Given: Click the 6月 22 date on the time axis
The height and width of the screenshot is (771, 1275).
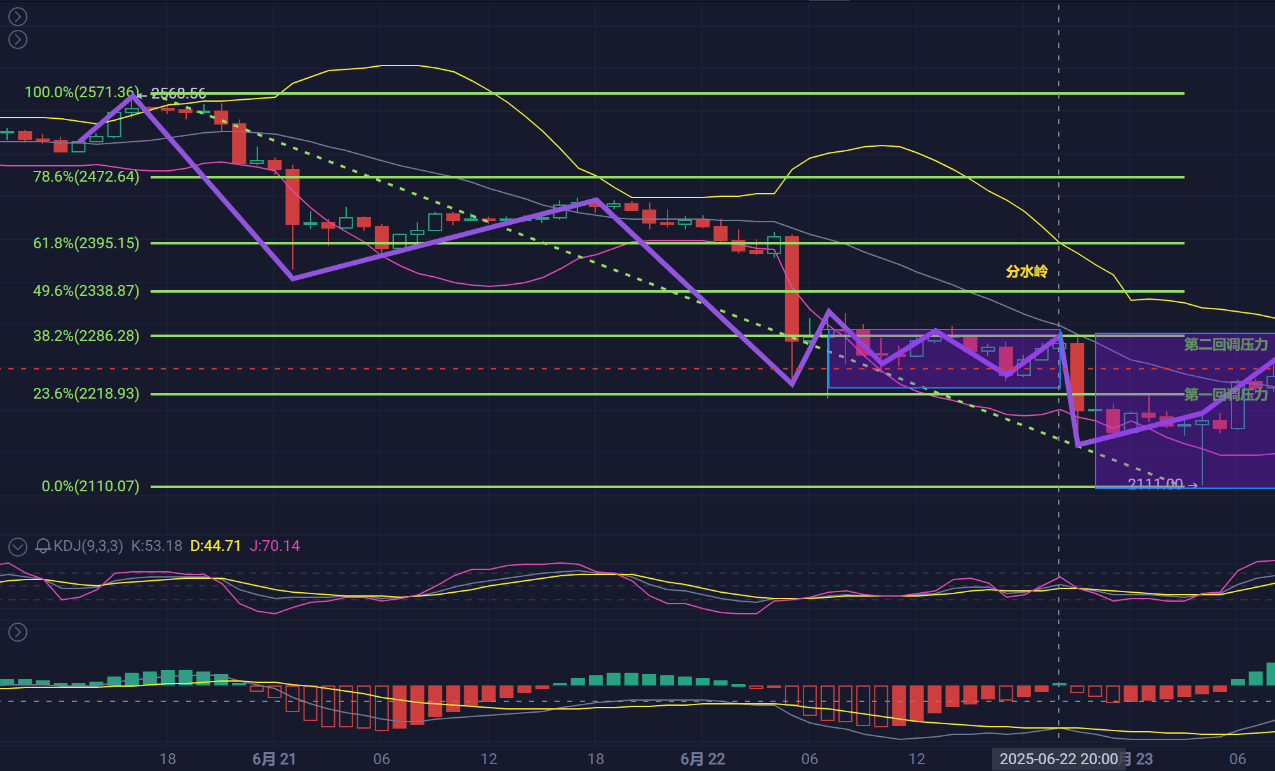Looking at the screenshot, I should (702, 759).
